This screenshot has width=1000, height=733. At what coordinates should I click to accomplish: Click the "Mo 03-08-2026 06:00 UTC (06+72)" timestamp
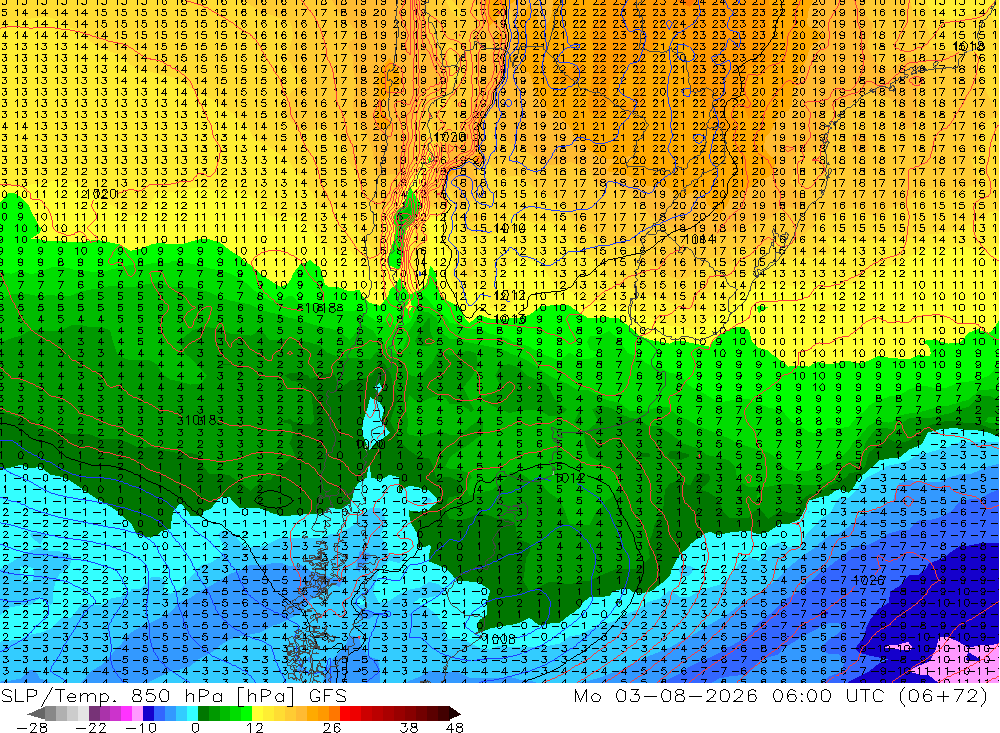click(781, 695)
